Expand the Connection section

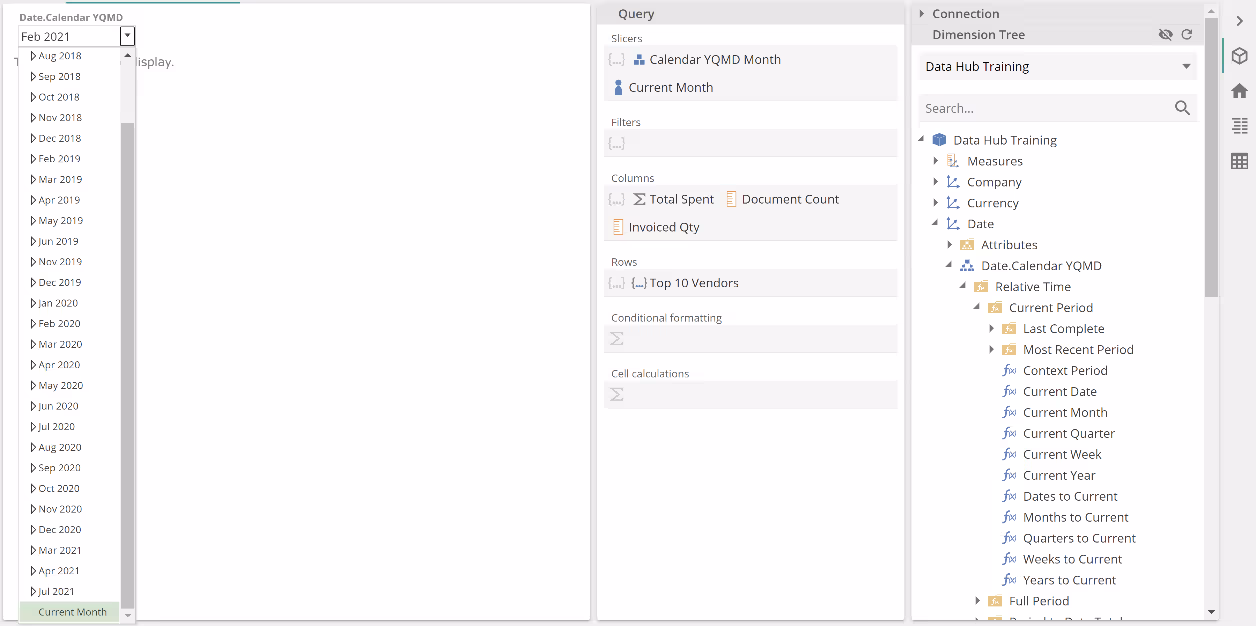click(922, 14)
